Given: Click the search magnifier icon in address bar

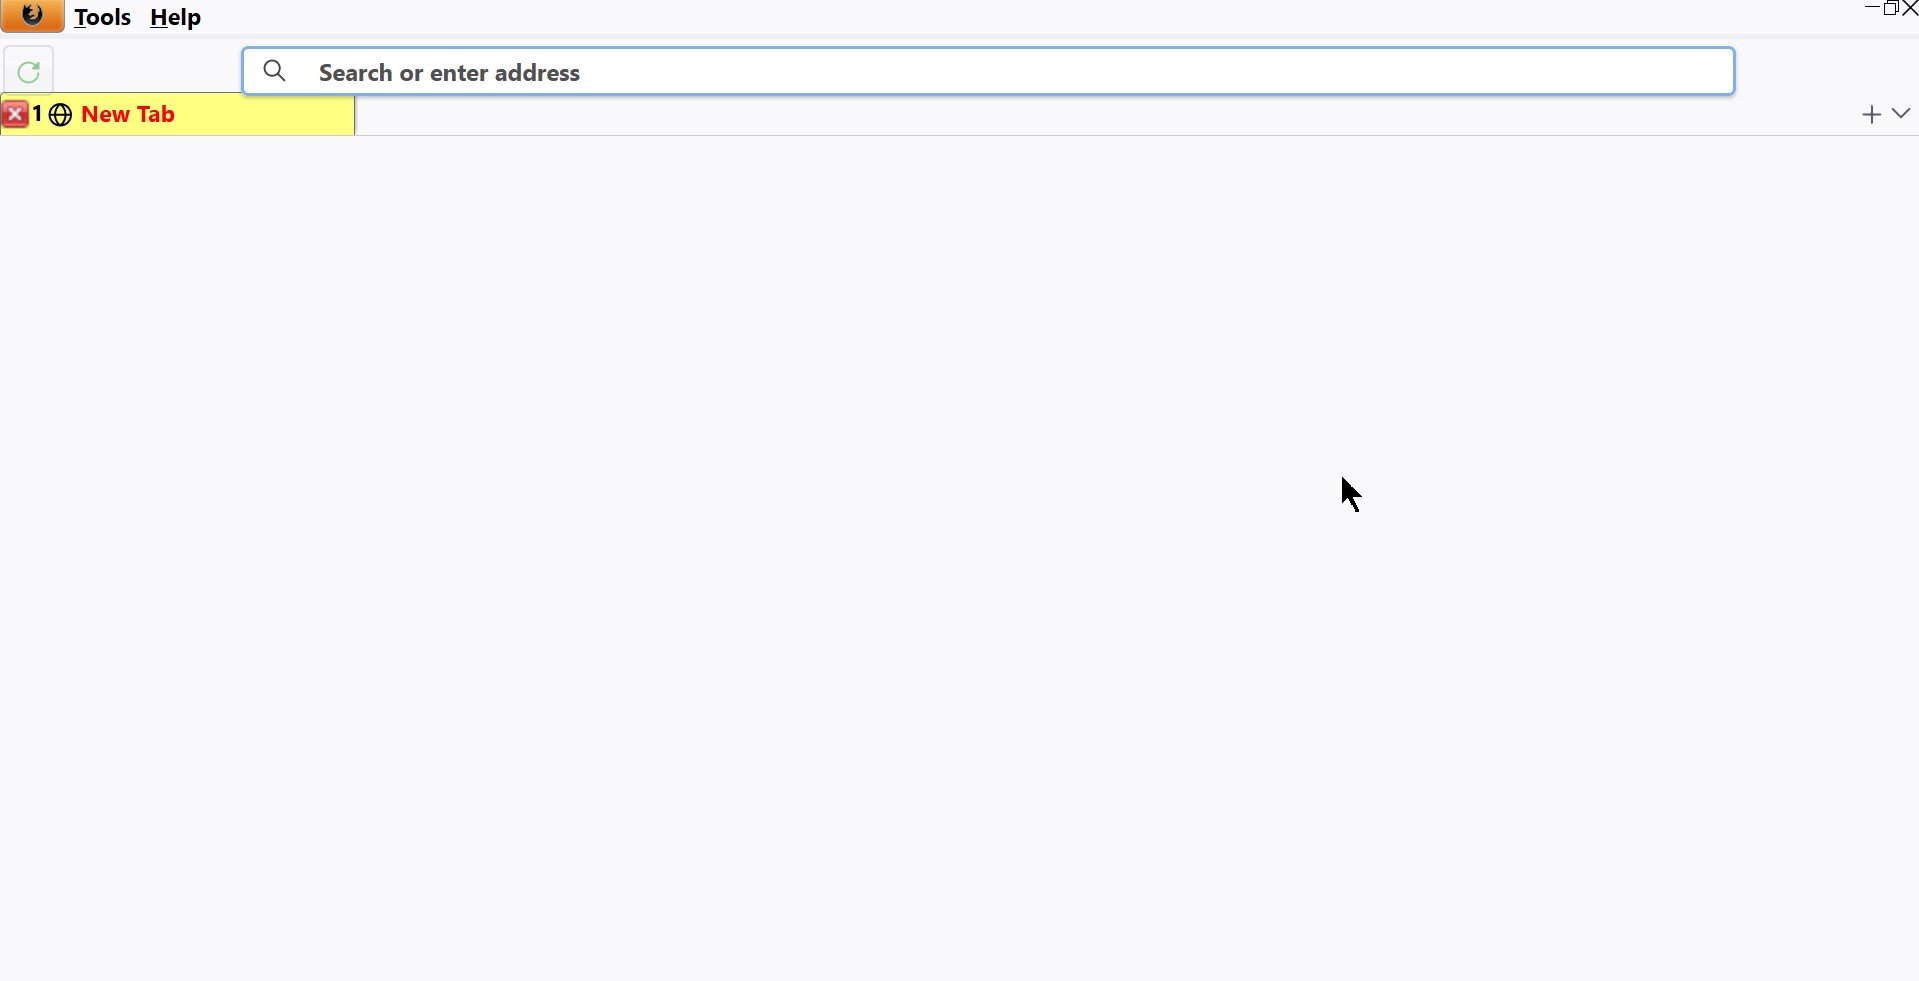Looking at the screenshot, I should pyautogui.click(x=275, y=71).
